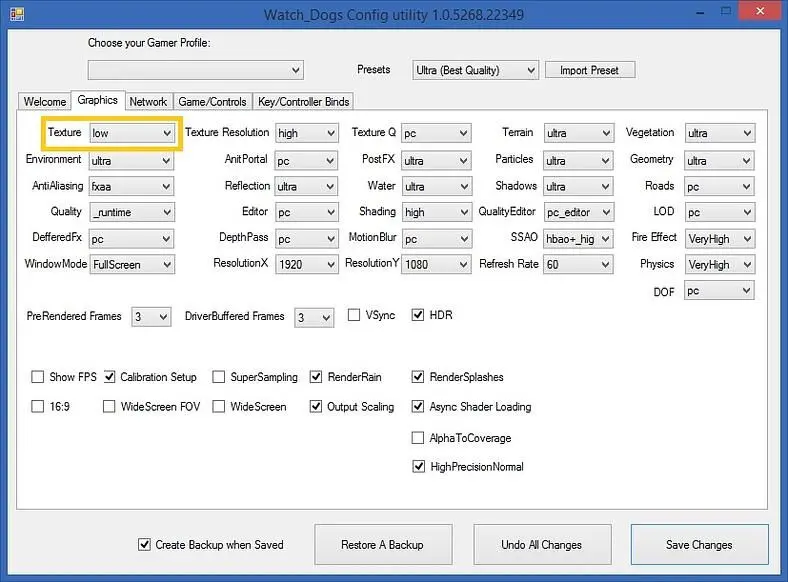This screenshot has width=788, height=582.
Task: Expand the MotionBlur dropdown
Action: click(436, 239)
